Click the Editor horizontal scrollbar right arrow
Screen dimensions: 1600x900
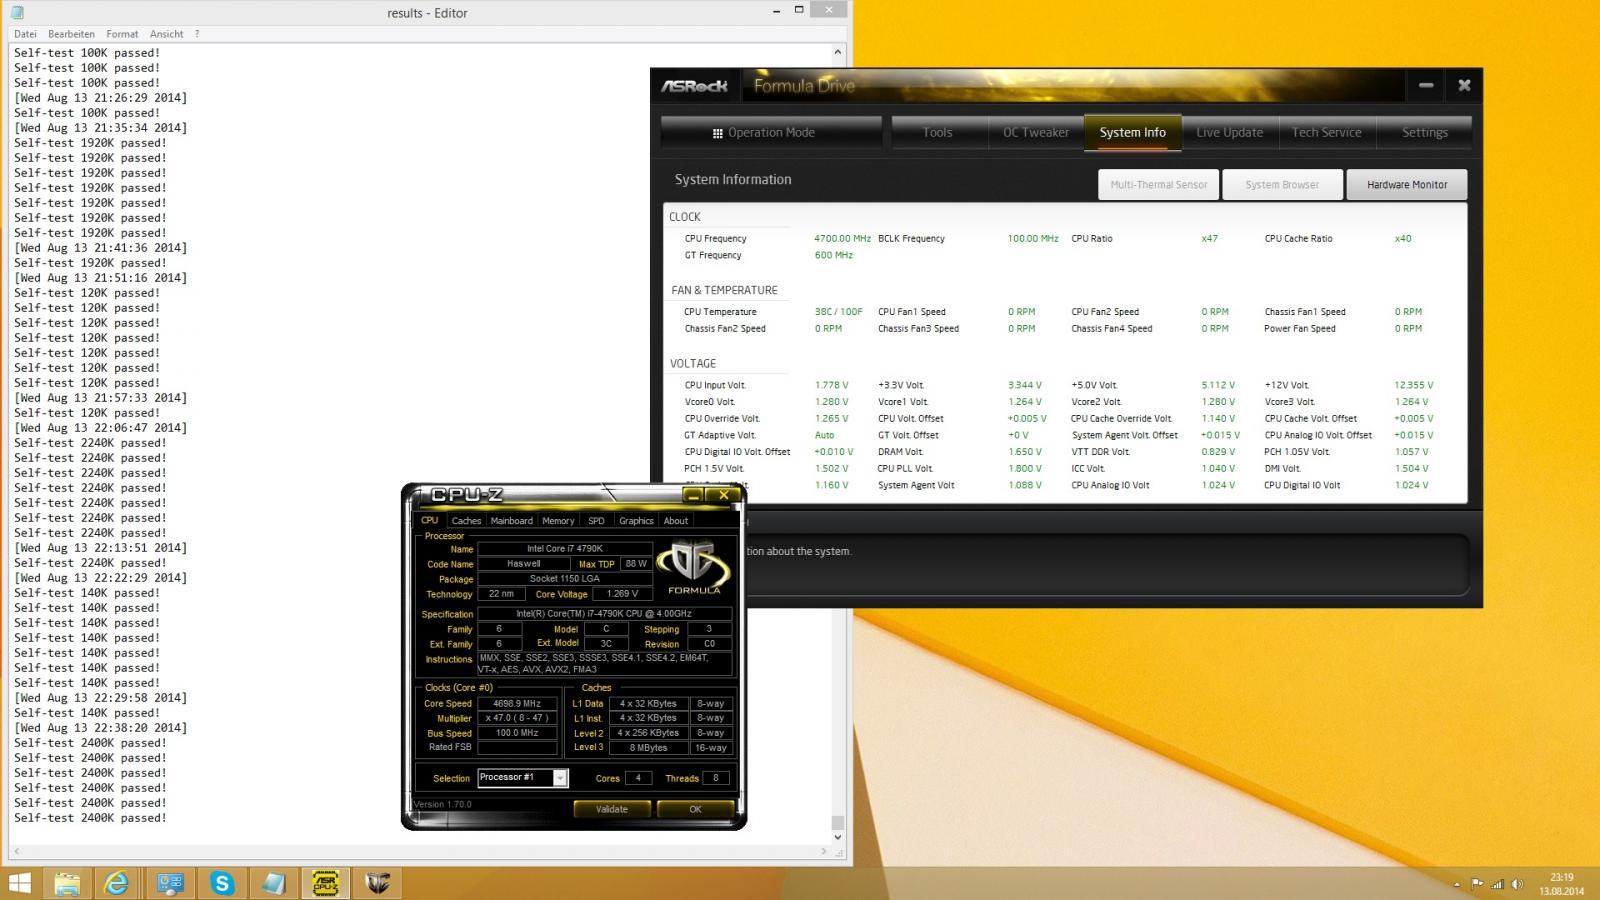pyautogui.click(x=824, y=852)
